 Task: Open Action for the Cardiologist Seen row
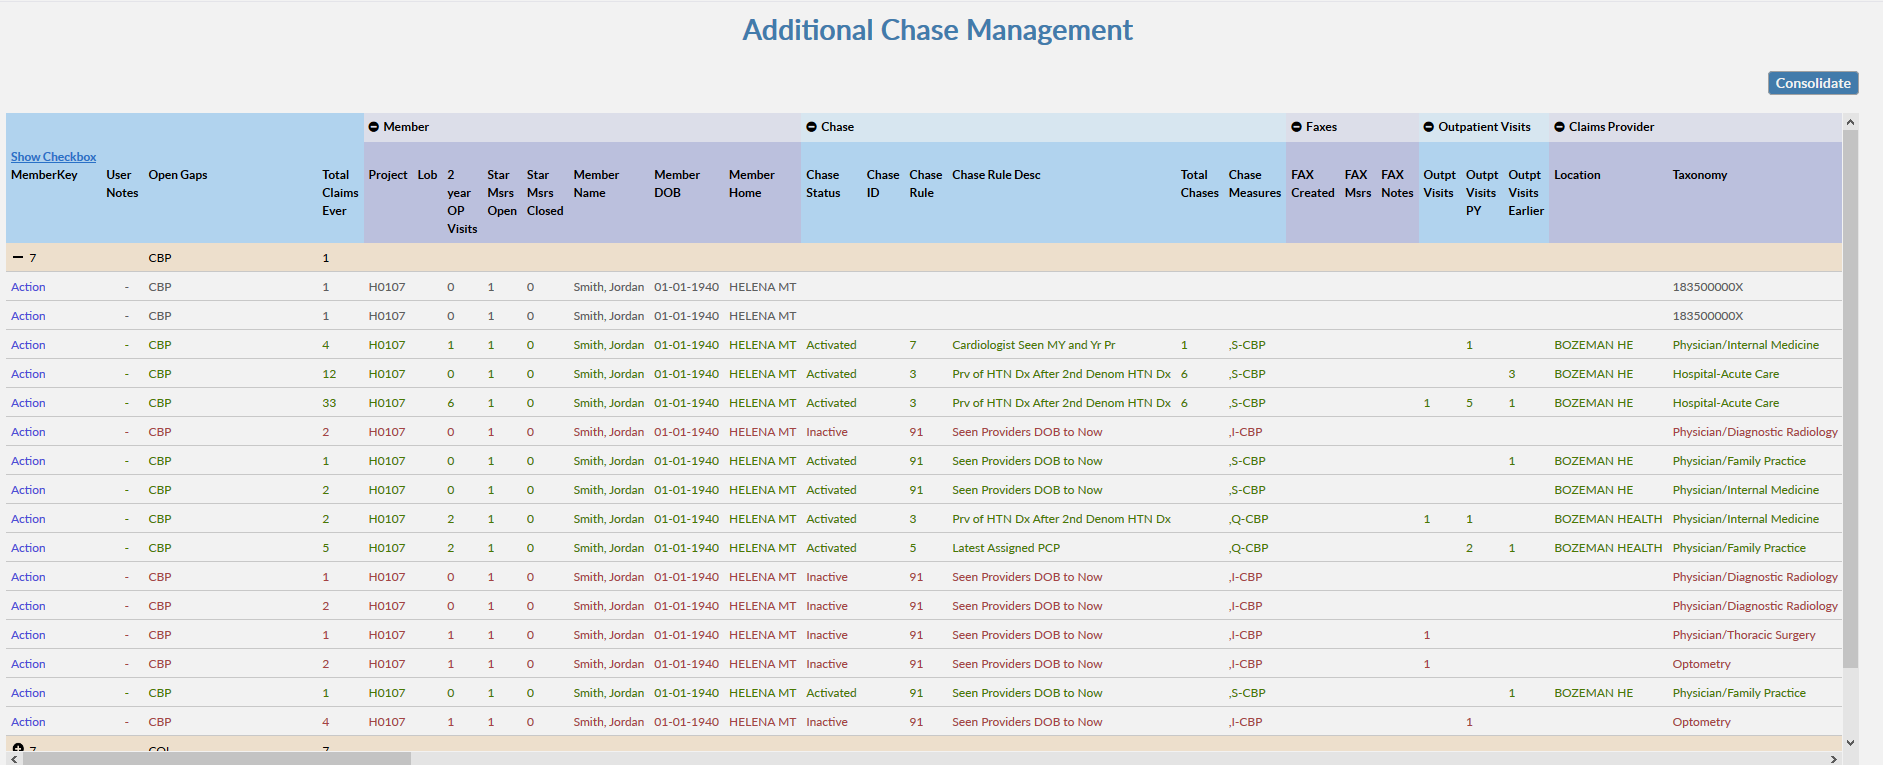(x=28, y=345)
